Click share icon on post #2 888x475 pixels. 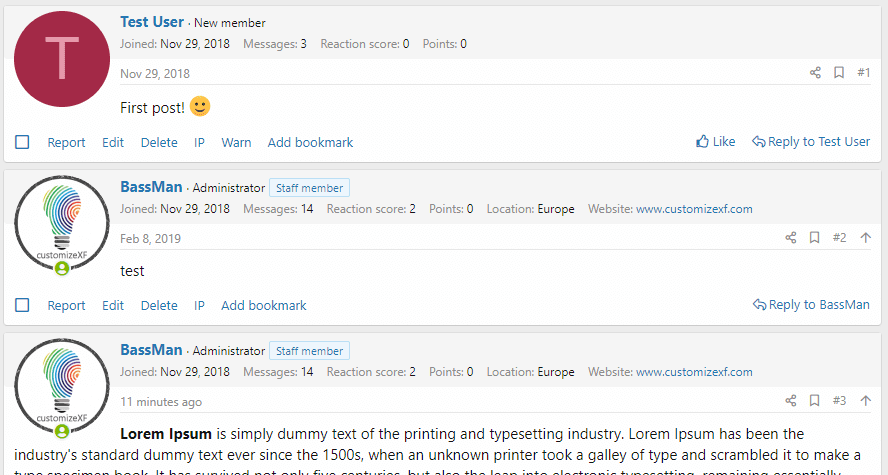coord(791,238)
